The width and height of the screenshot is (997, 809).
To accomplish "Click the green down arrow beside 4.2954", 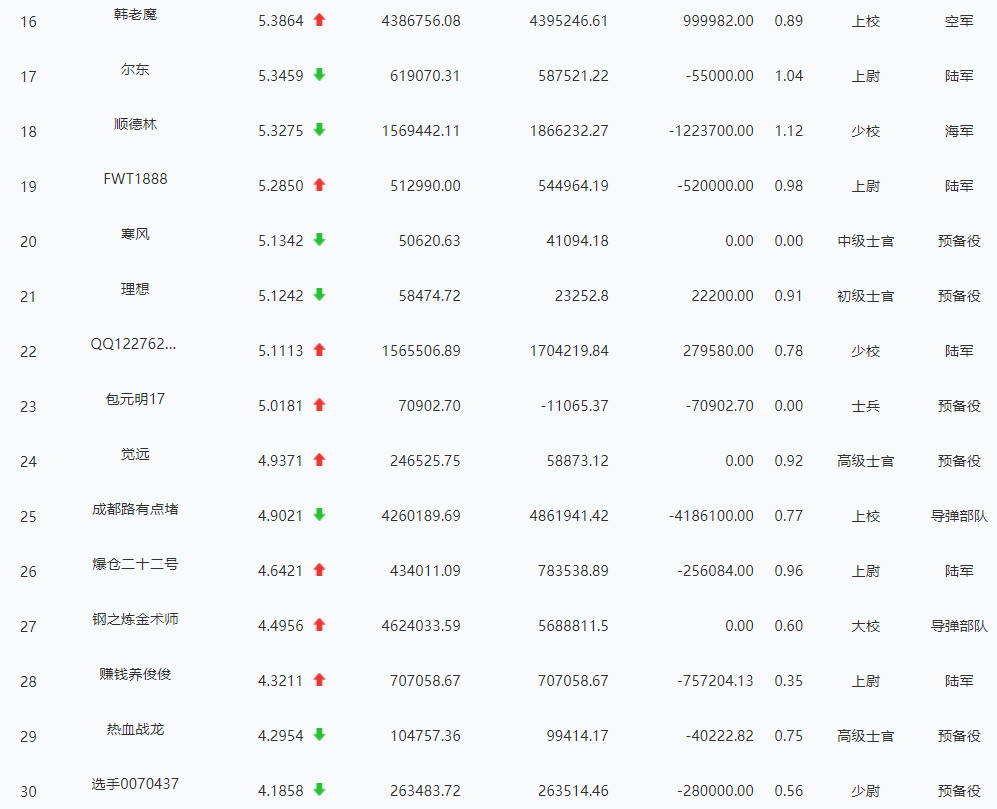I will coord(319,735).
